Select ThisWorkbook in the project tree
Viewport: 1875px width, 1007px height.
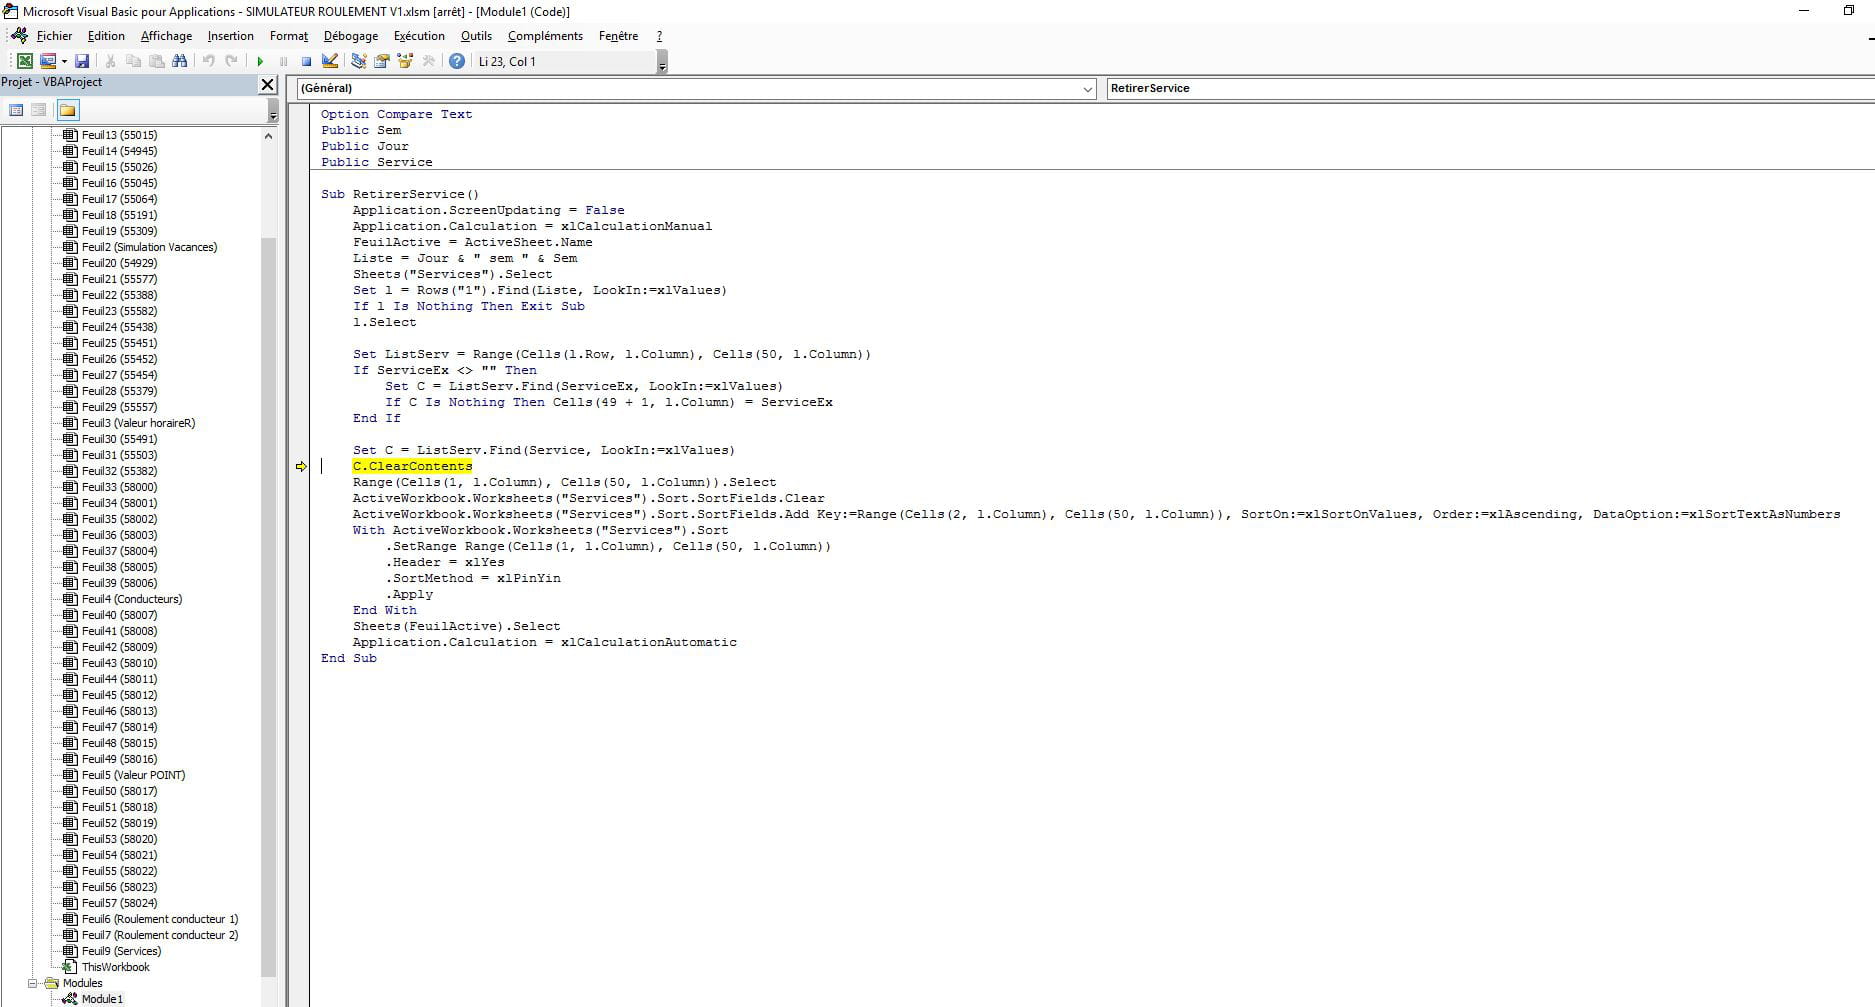pyautogui.click(x=115, y=967)
